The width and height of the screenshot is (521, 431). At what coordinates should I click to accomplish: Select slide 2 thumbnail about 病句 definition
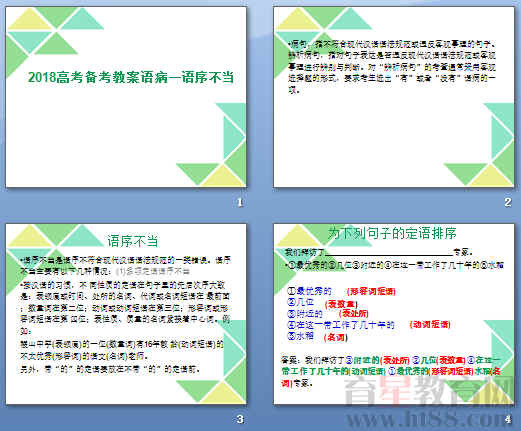click(x=394, y=97)
